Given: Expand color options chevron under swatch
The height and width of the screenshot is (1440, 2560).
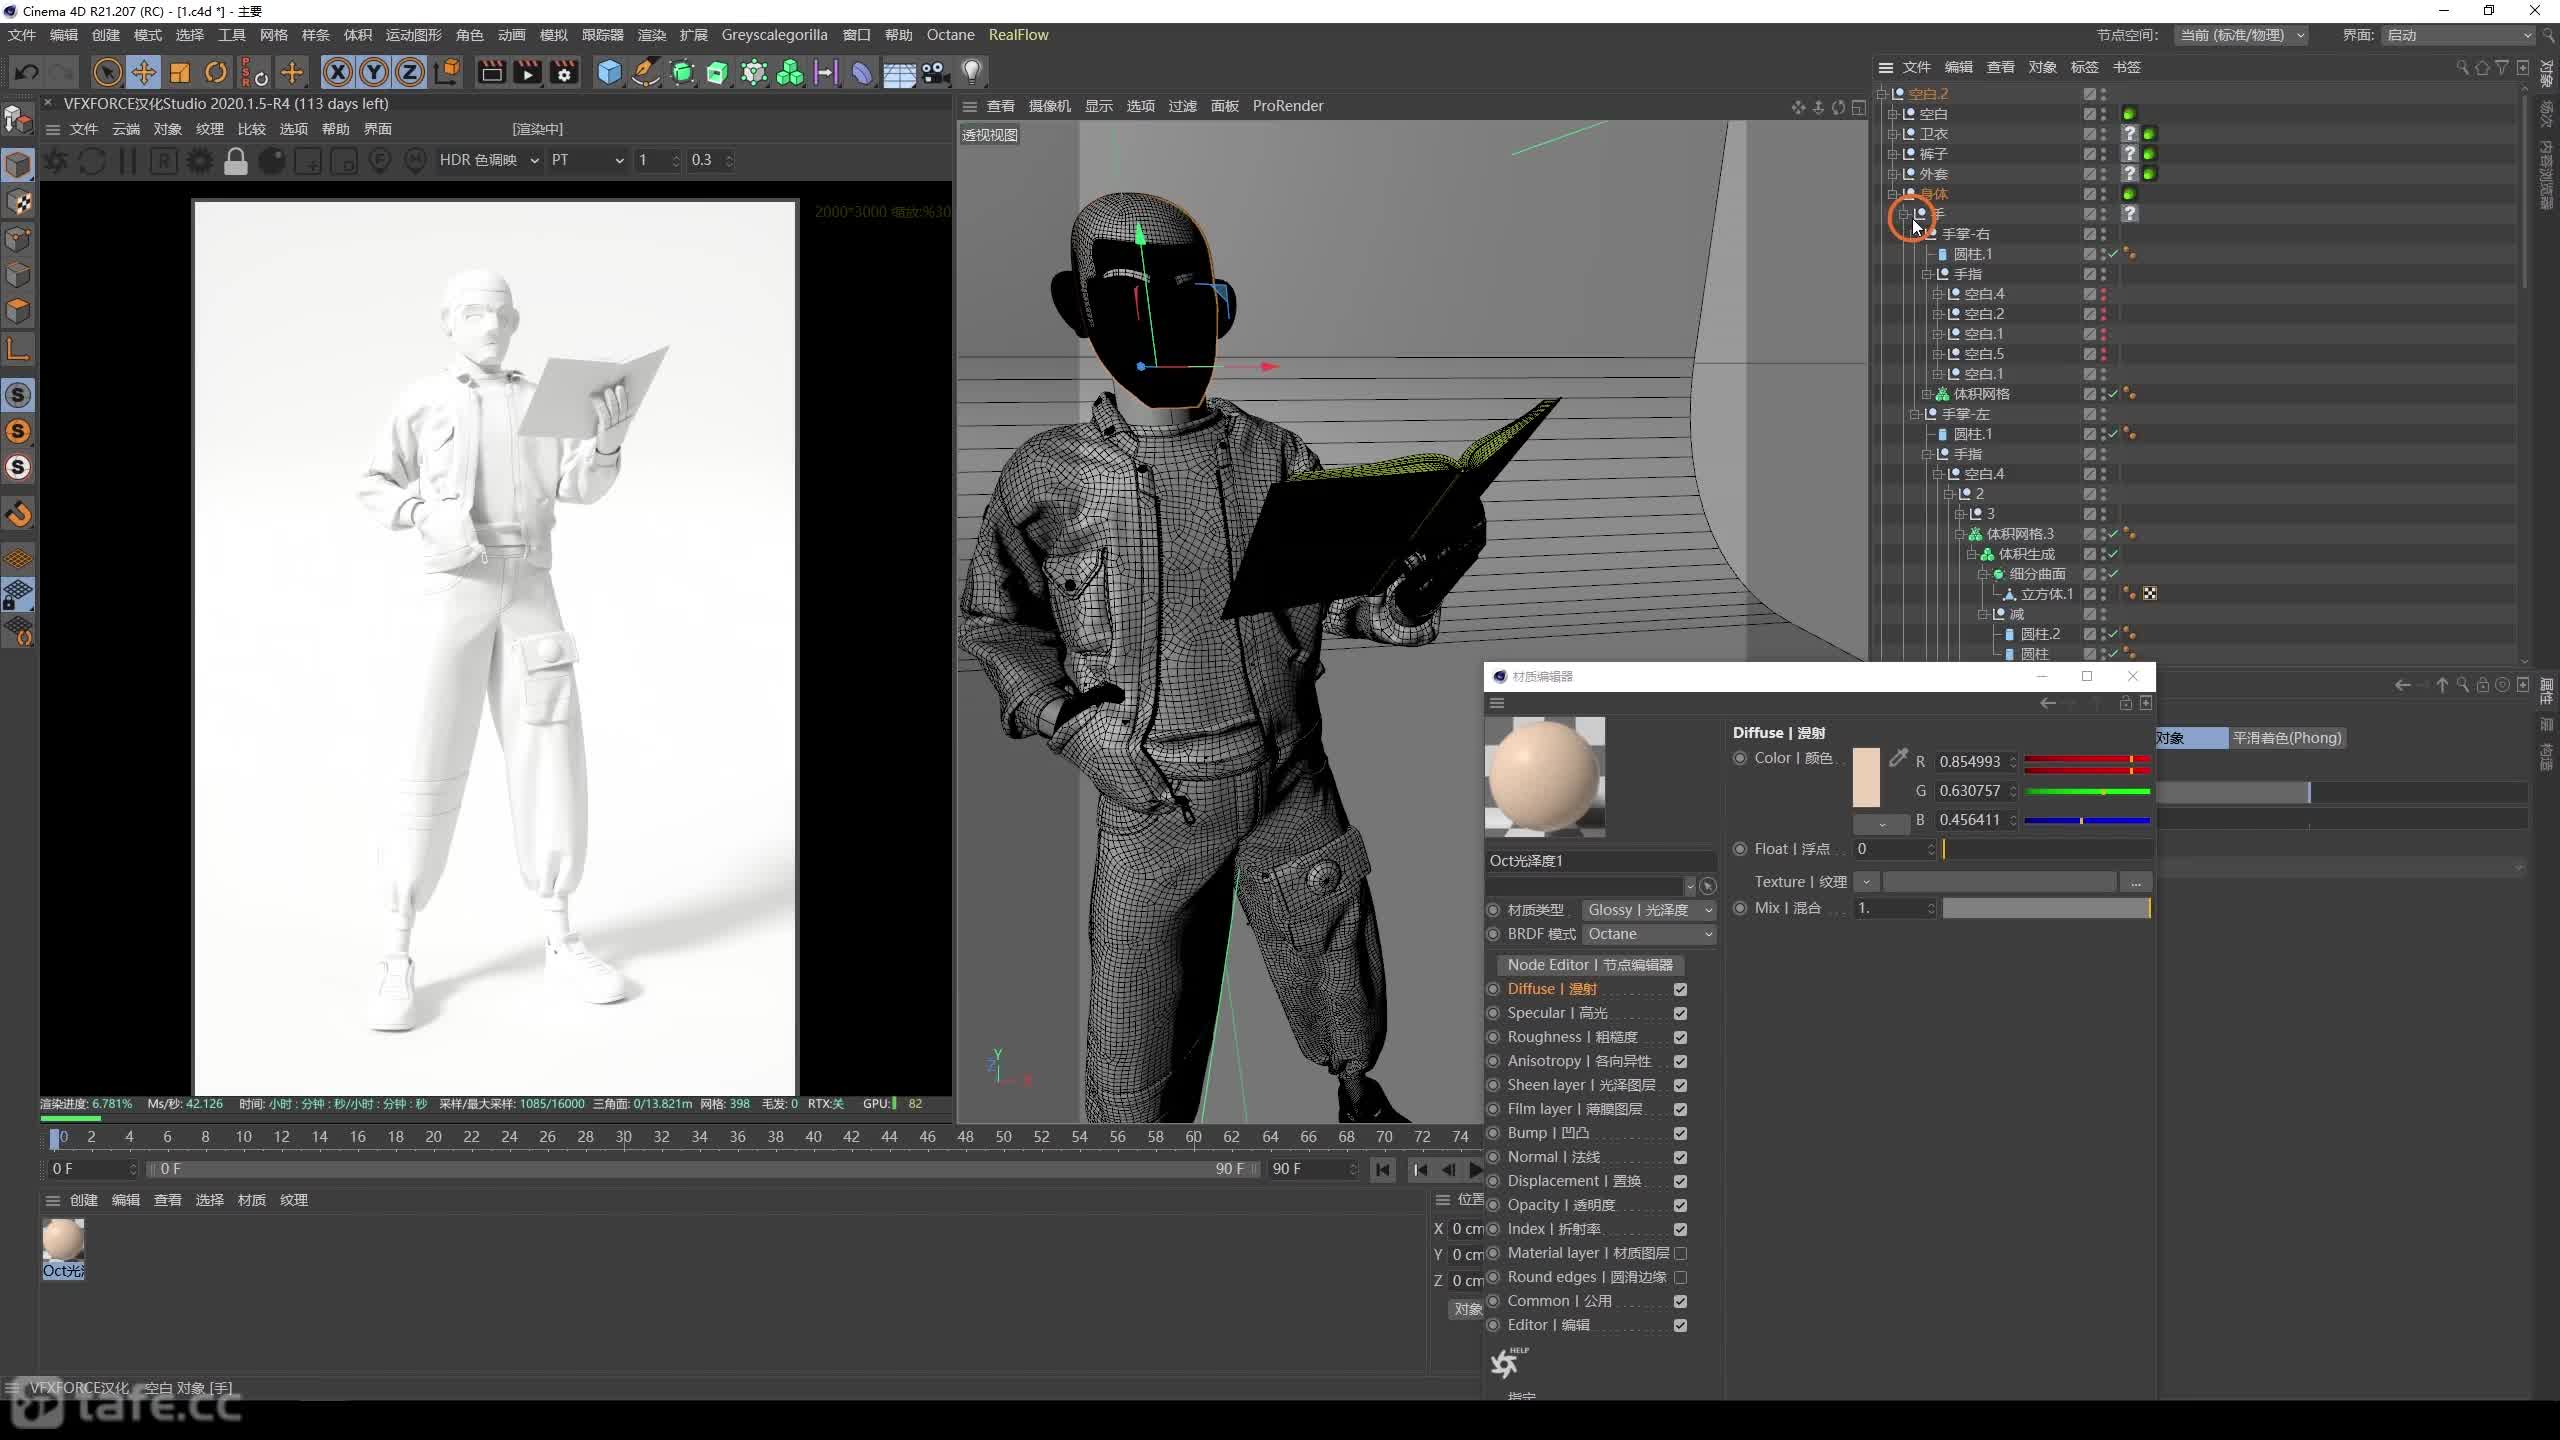Looking at the screenshot, I should [x=1881, y=824].
